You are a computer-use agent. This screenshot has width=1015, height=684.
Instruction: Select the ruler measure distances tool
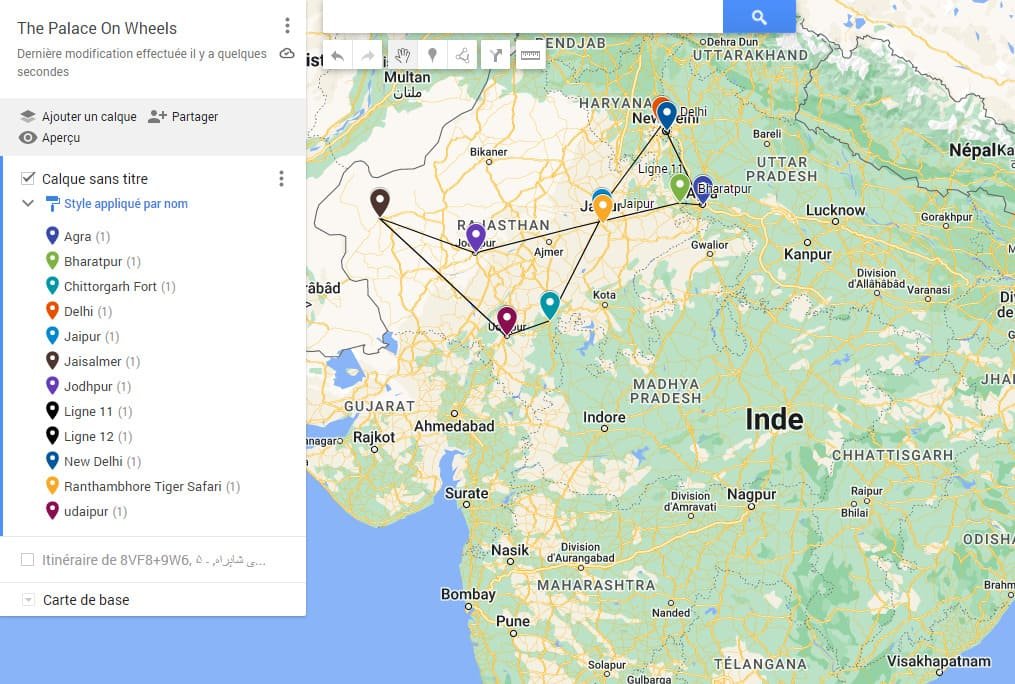(530, 56)
